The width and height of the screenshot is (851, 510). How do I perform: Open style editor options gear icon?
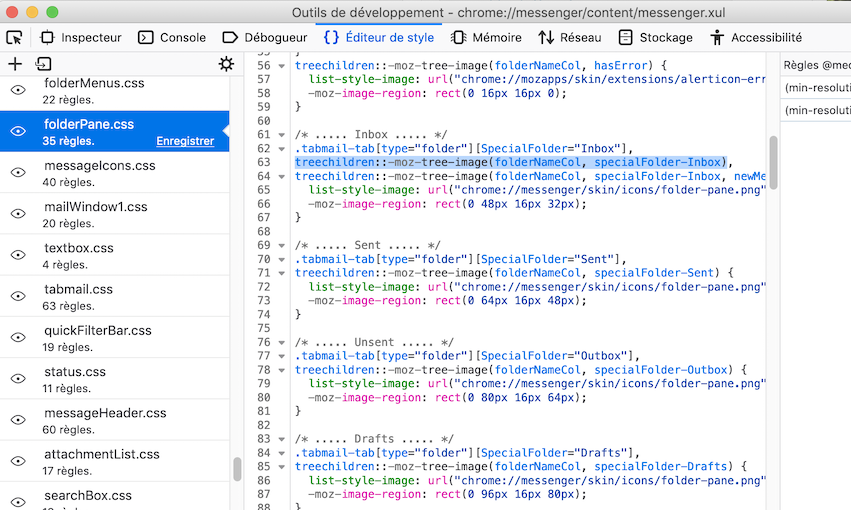coord(226,64)
